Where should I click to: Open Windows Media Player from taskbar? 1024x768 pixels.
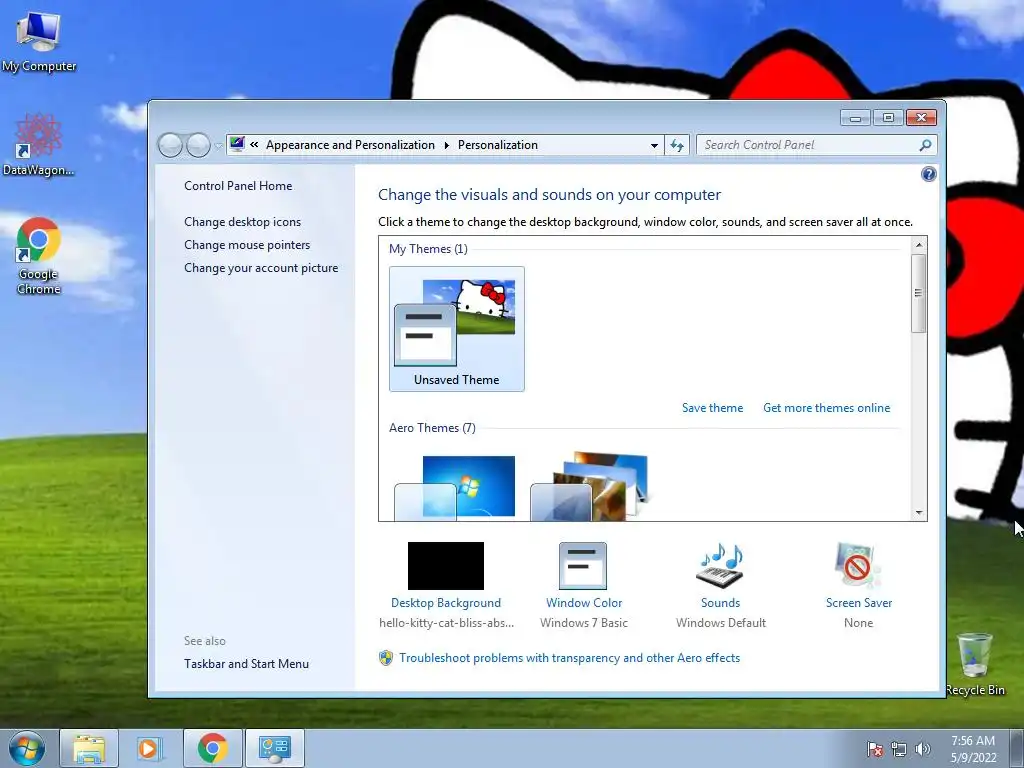click(x=150, y=748)
